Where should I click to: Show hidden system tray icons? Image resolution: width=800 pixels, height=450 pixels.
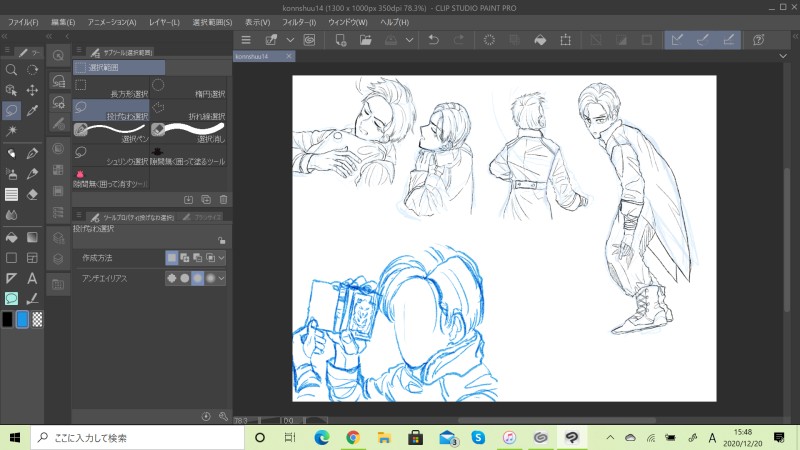(x=610, y=438)
